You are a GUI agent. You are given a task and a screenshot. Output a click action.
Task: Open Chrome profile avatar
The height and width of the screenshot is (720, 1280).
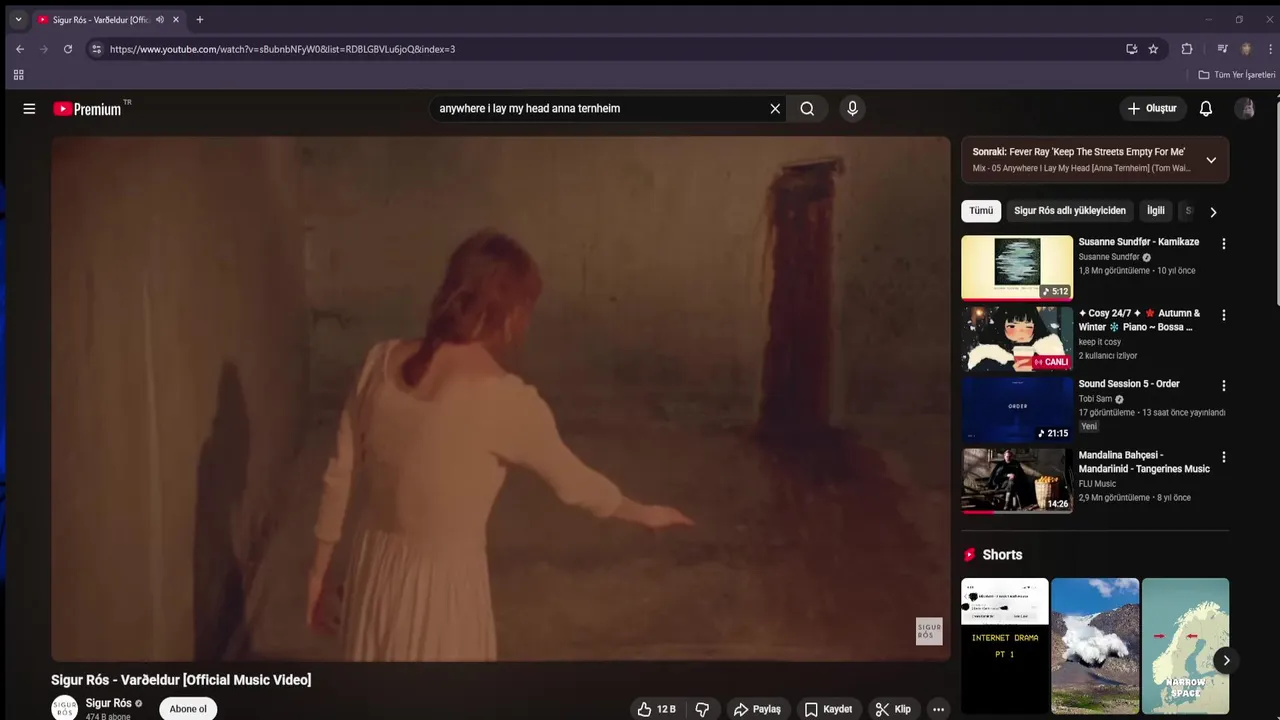coord(1246,49)
